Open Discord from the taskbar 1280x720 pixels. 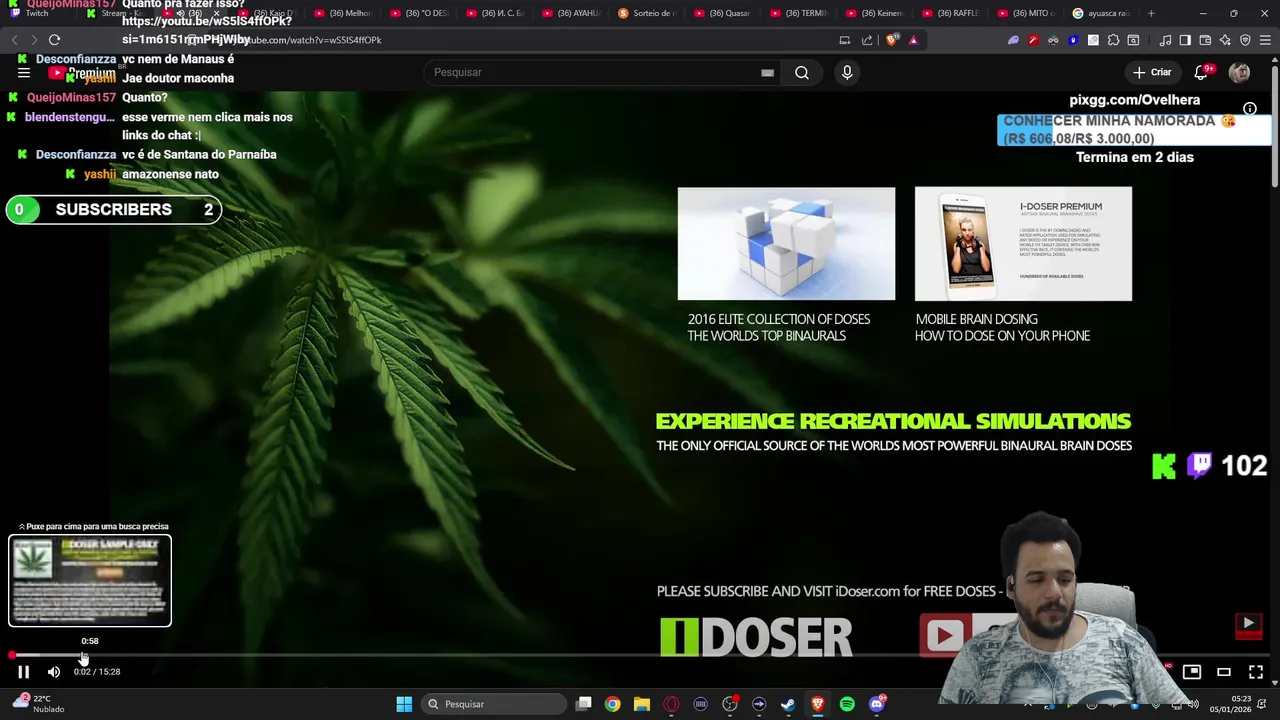pyautogui.click(x=877, y=704)
